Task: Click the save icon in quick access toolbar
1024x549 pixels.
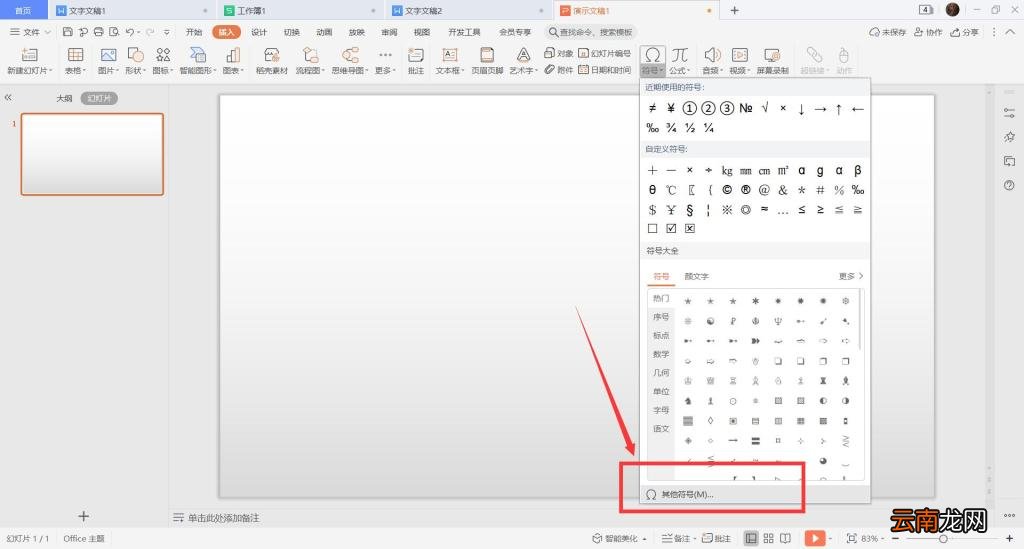Action: tap(67, 31)
